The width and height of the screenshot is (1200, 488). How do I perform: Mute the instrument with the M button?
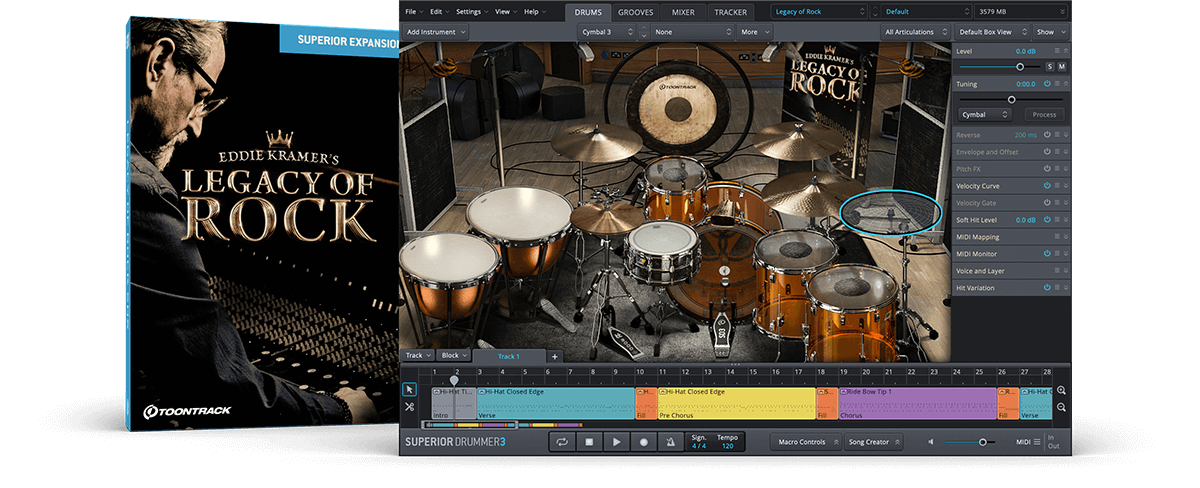(1062, 66)
